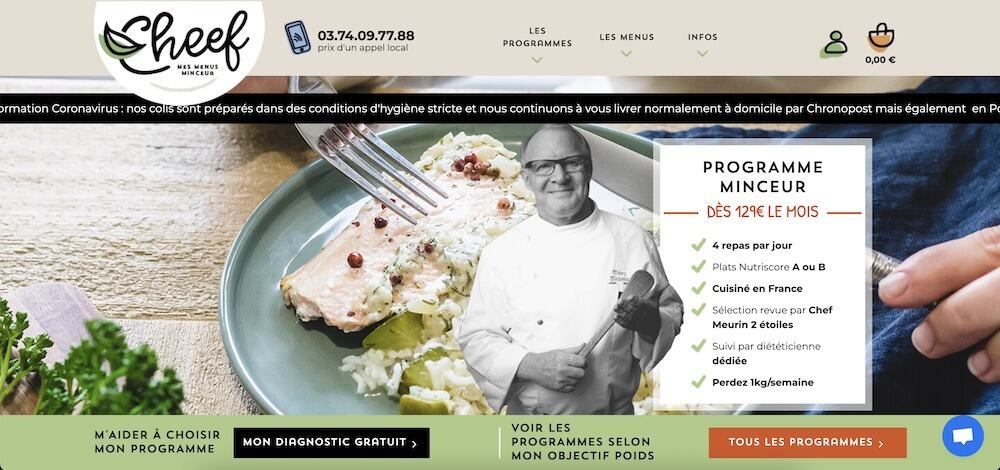Open the blue live chat bubble
Screen dimensions: 1000x470
coord(963,436)
